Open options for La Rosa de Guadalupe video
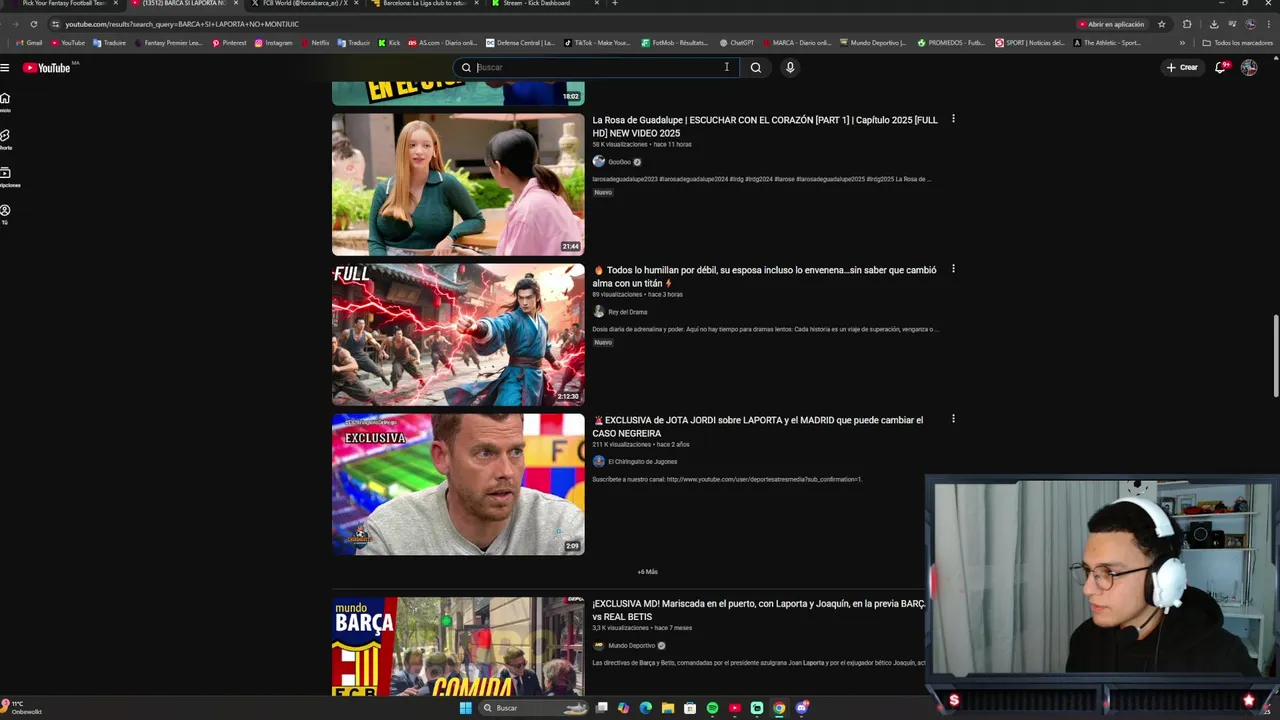 click(x=953, y=119)
